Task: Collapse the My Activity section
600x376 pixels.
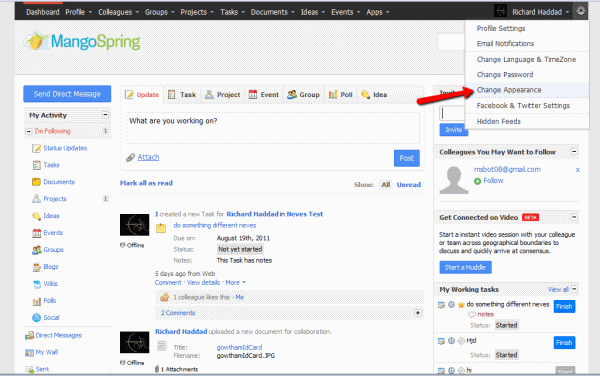Action: (x=105, y=115)
